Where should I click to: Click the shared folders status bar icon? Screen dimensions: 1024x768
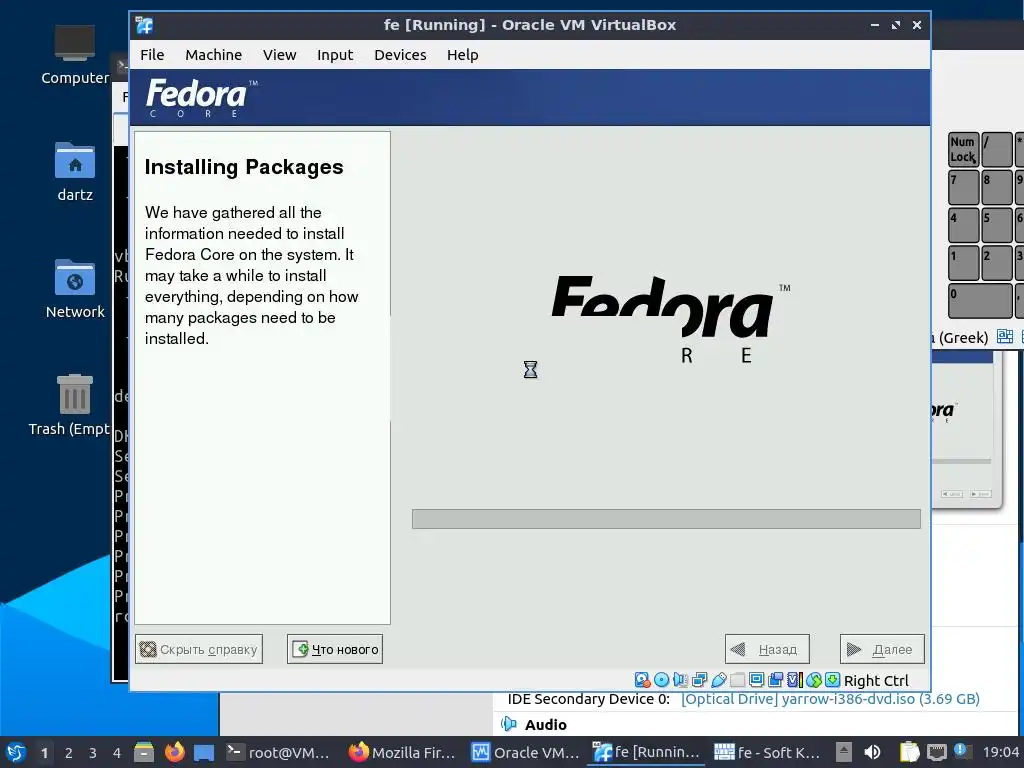[x=737, y=680]
